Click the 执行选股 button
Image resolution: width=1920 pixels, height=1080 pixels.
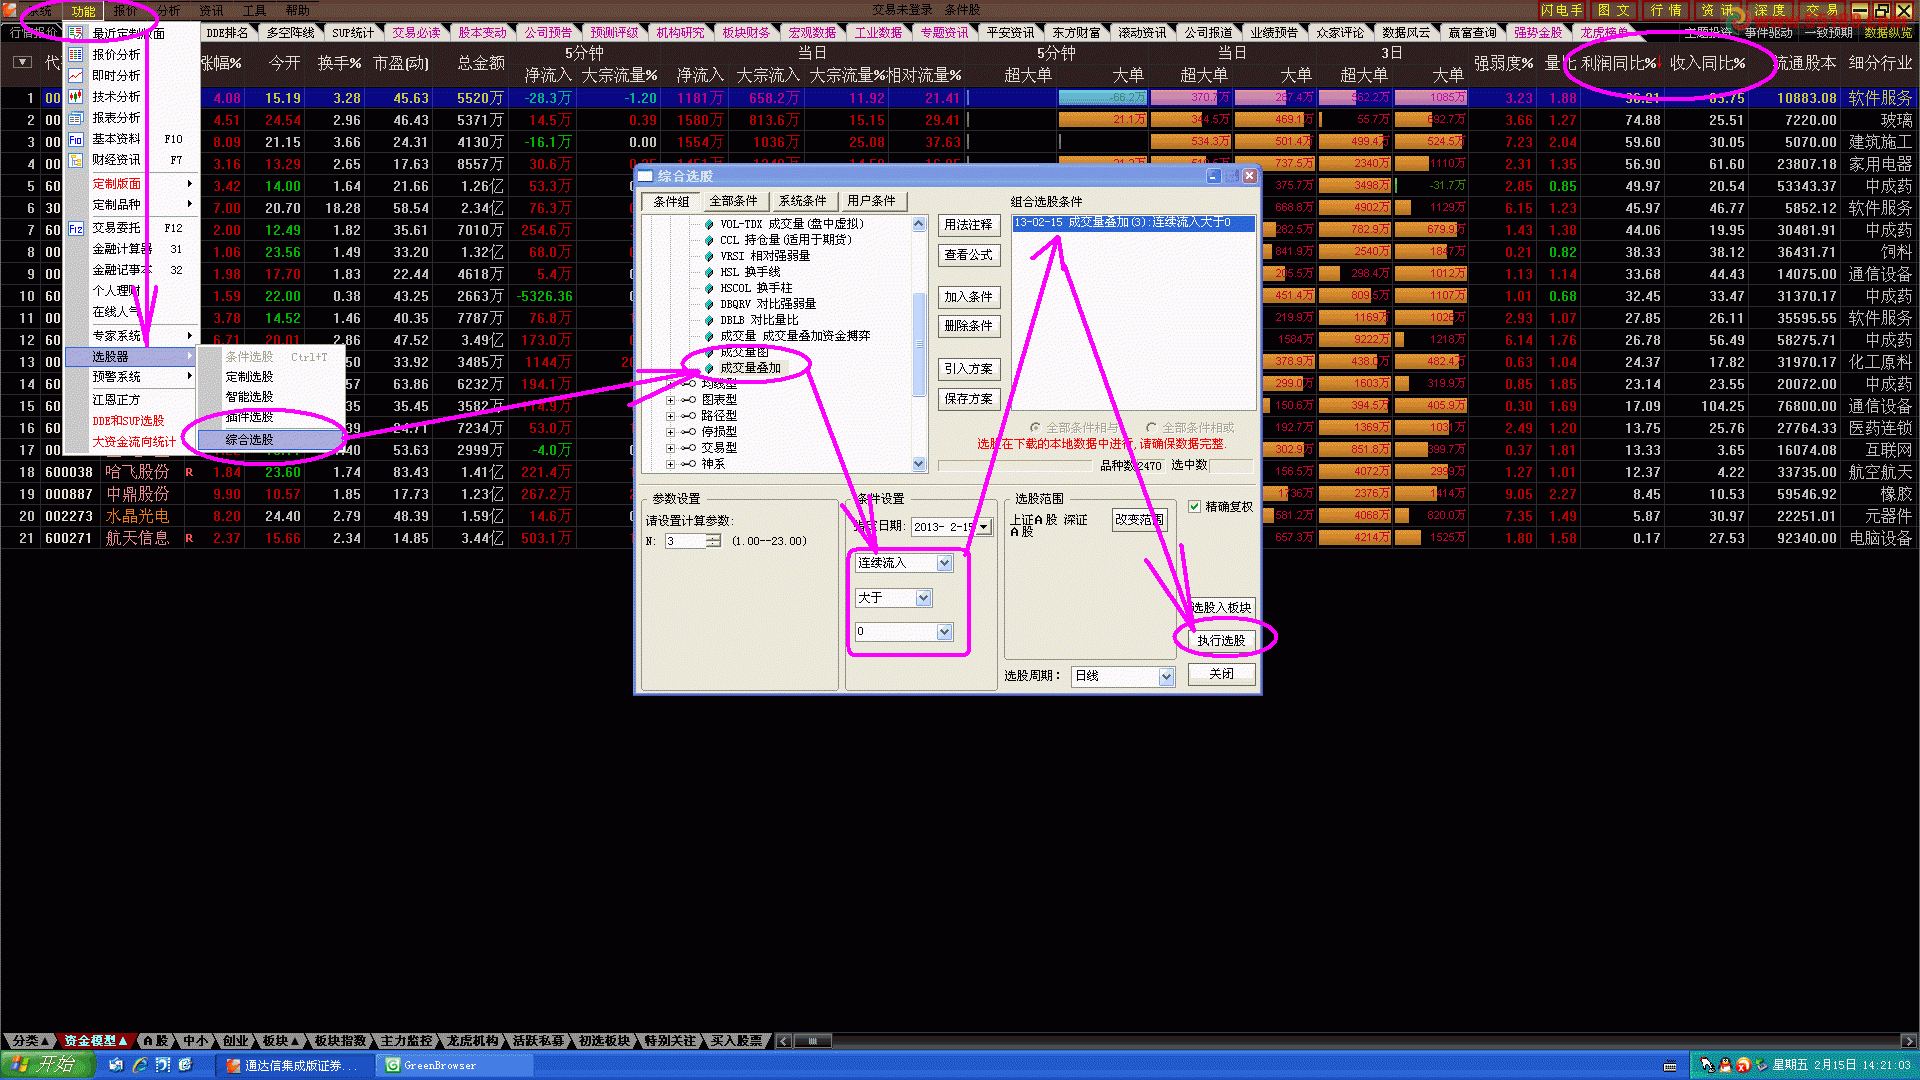click(1221, 641)
